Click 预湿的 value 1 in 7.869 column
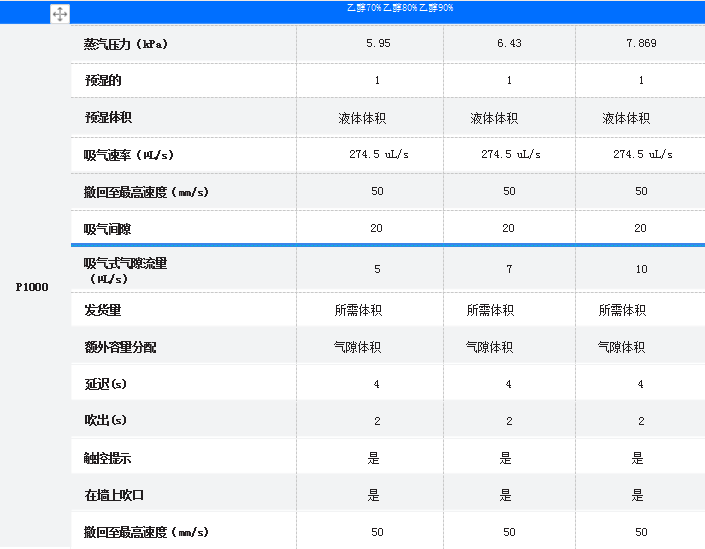Screen dimensions: 705x549 coord(641,80)
